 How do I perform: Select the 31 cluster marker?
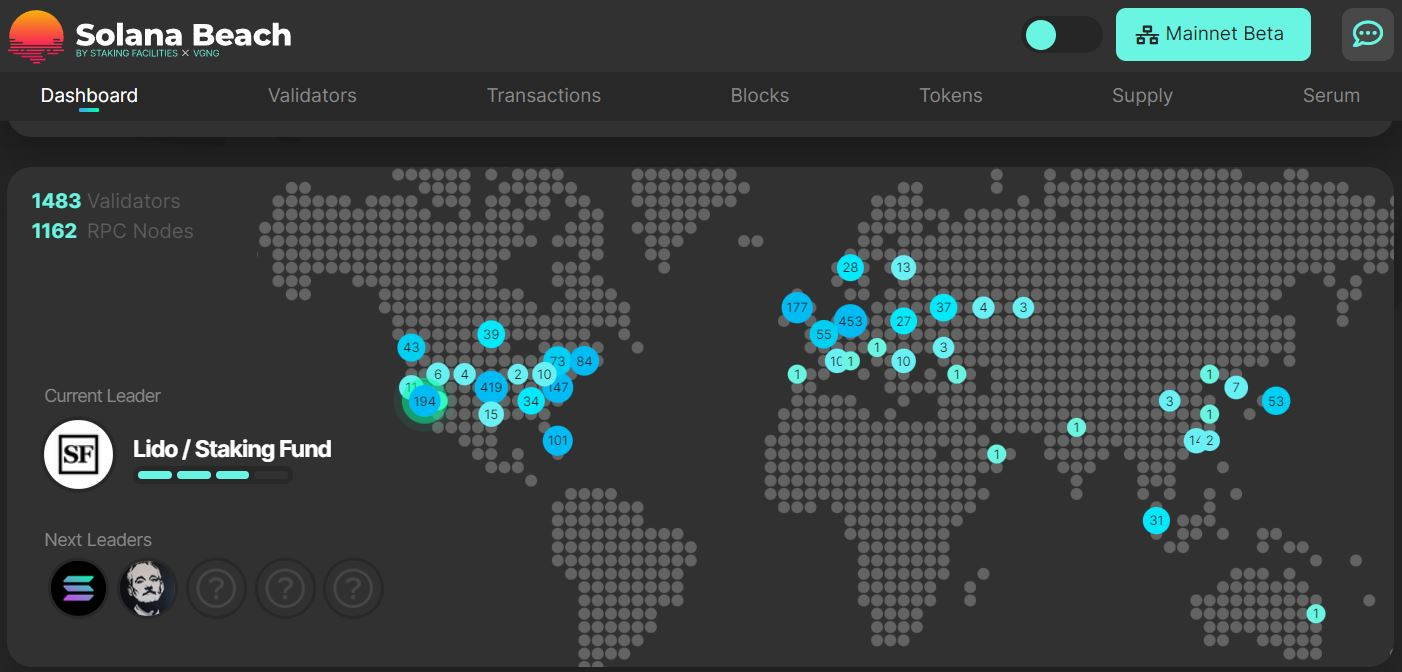(1156, 520)
